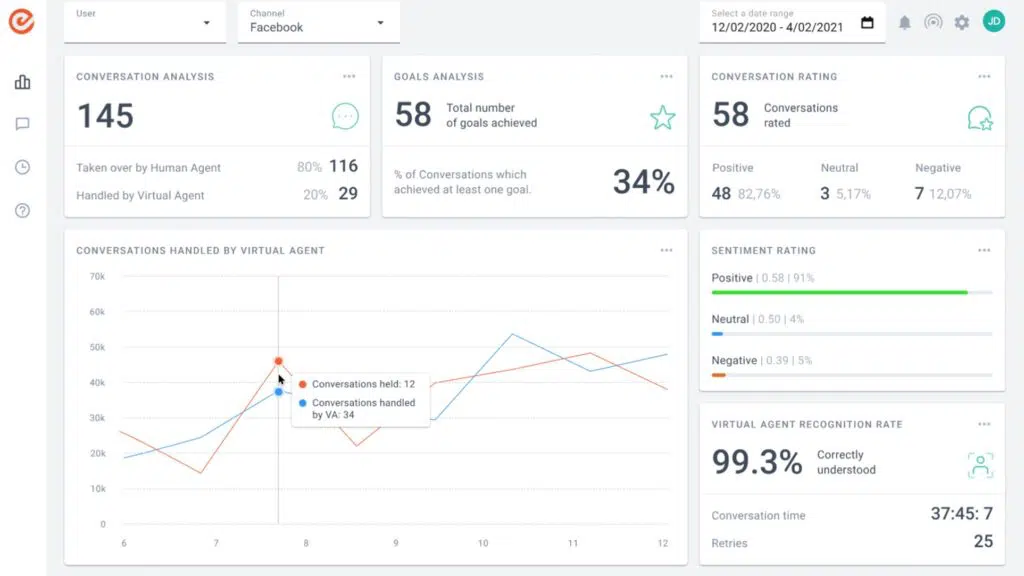Click the JD profile avatar

[993, 20]
